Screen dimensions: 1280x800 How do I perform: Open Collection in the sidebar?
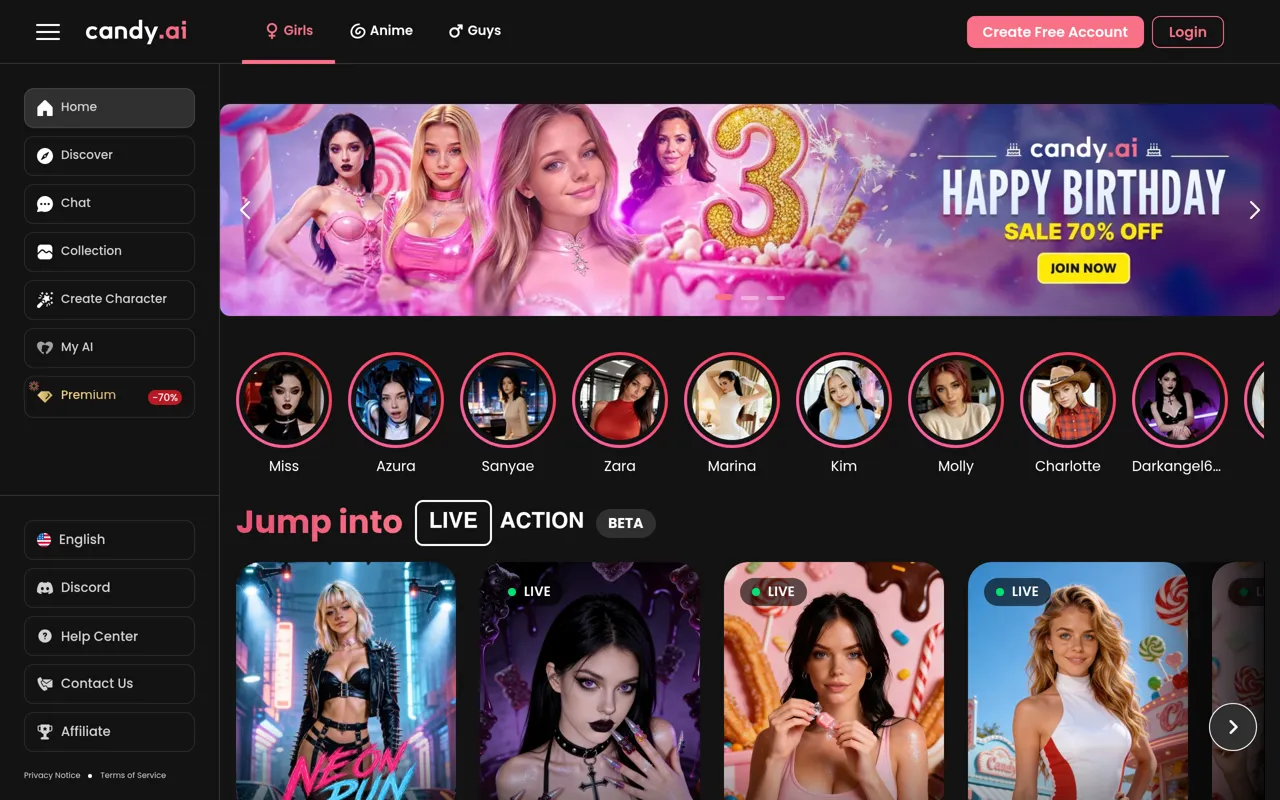pos(109,252)
